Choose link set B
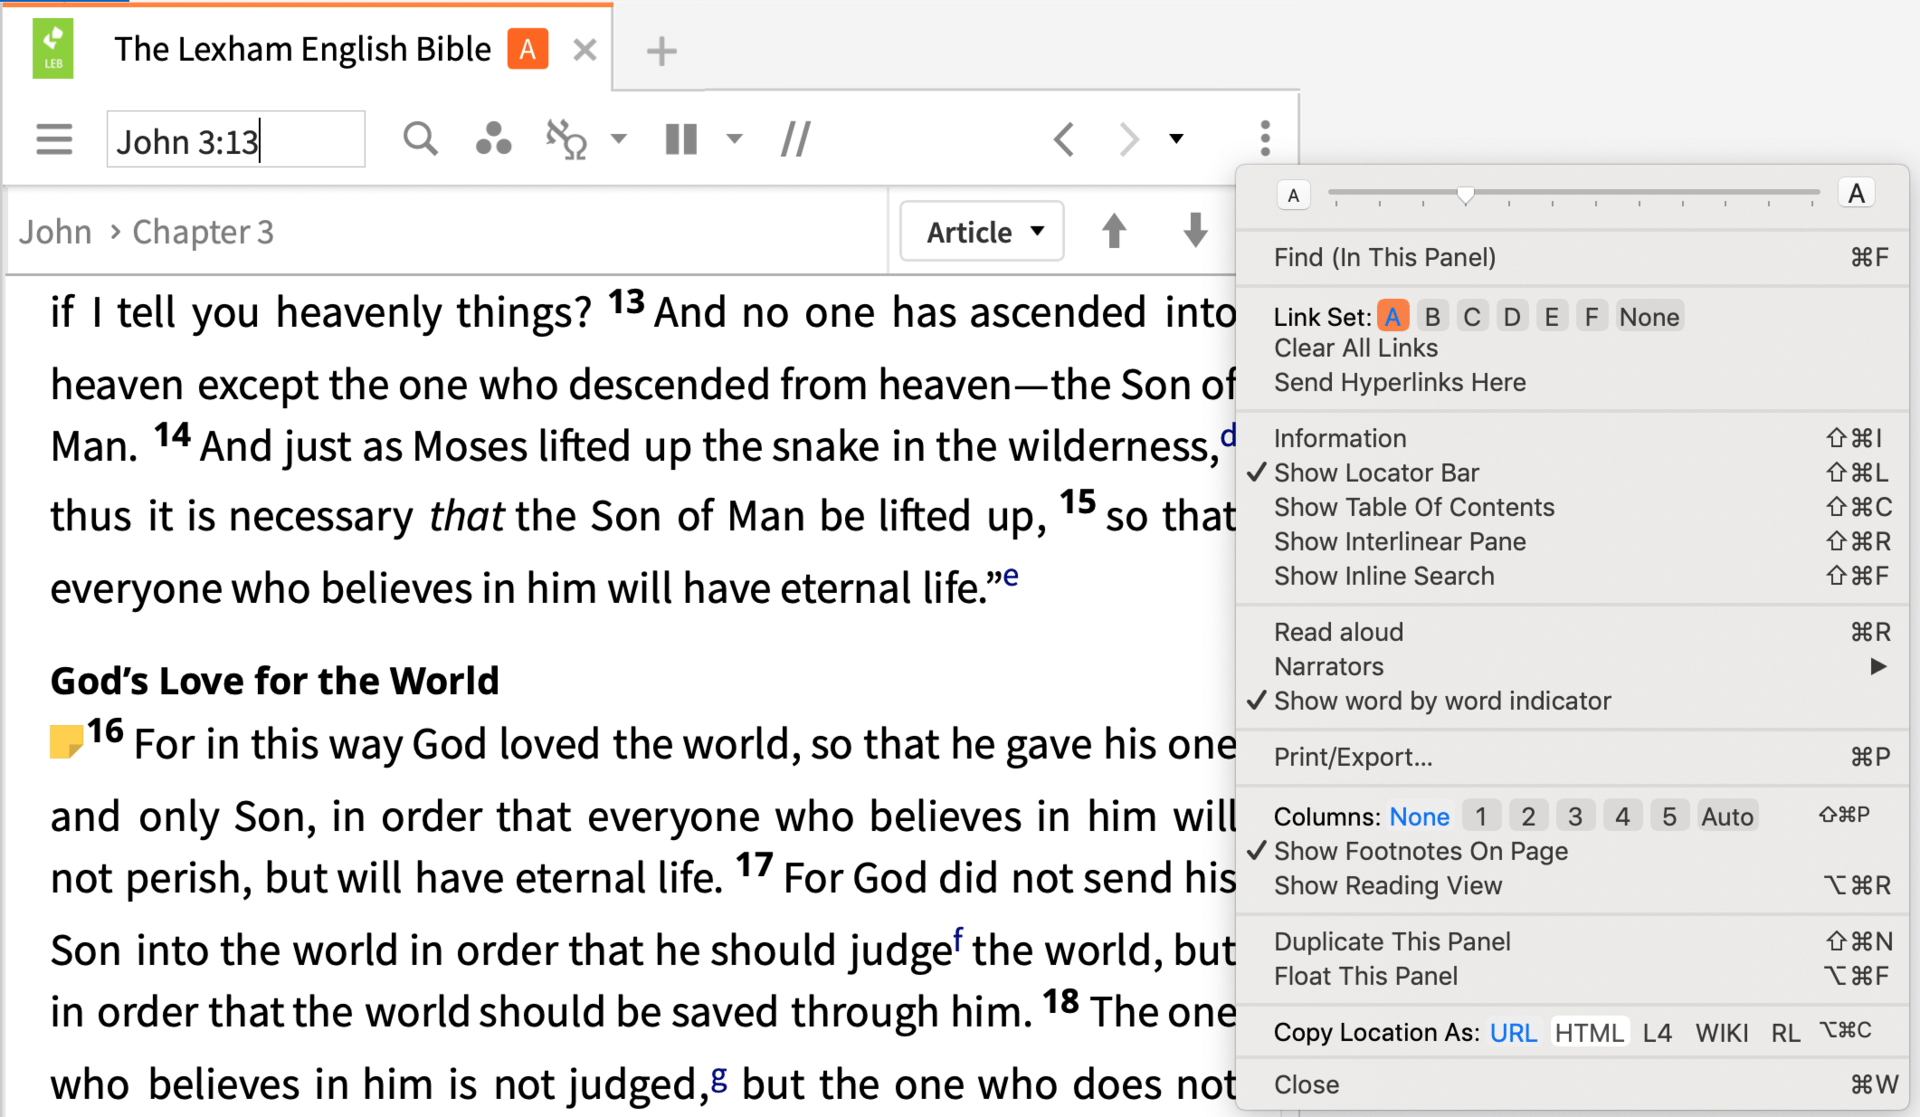This screenshot has width=1920, height=1117. click(1432, 317)
